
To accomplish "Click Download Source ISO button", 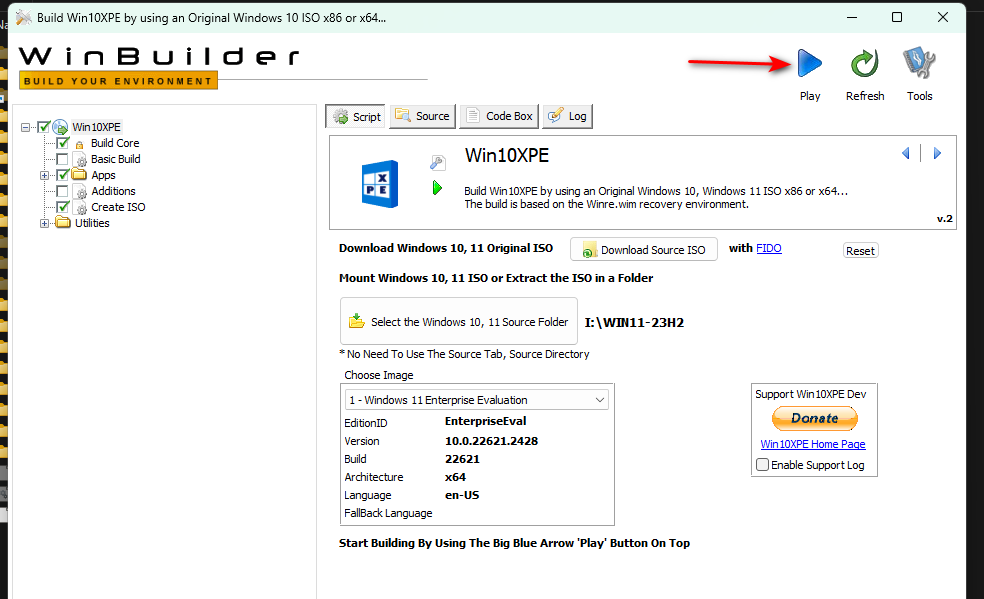I will 644,250.
